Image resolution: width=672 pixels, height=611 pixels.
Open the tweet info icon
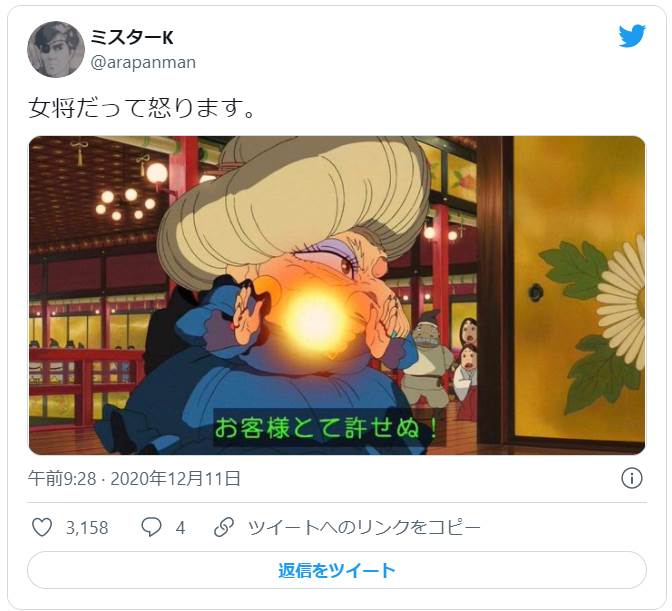click(x=632, y=478)
